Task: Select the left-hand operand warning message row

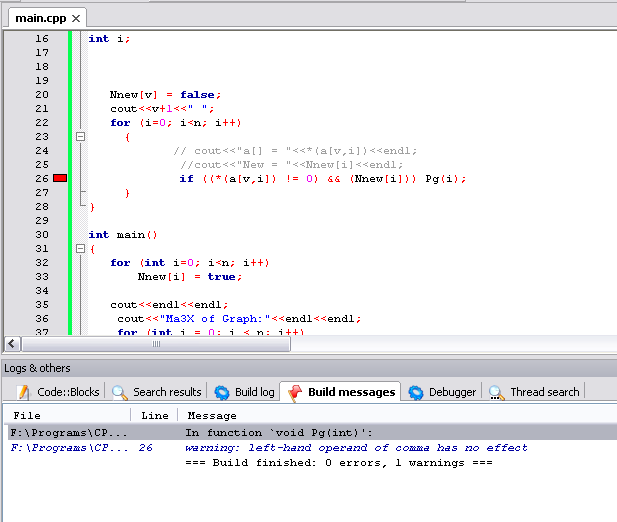Action: point(356,448)
